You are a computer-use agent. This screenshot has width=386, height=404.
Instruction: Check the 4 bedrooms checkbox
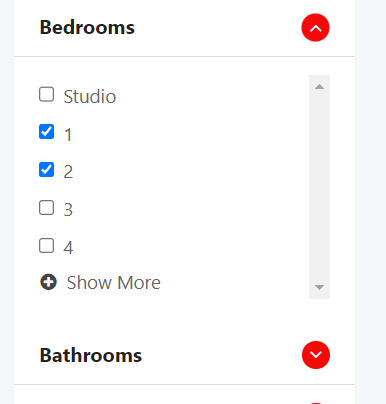click(x=46, y=245)
